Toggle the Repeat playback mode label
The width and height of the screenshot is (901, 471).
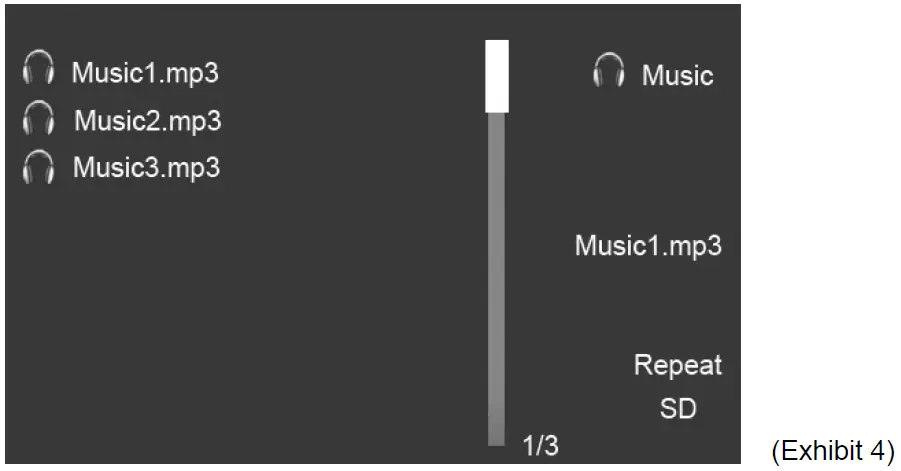[x=677, y=365]
